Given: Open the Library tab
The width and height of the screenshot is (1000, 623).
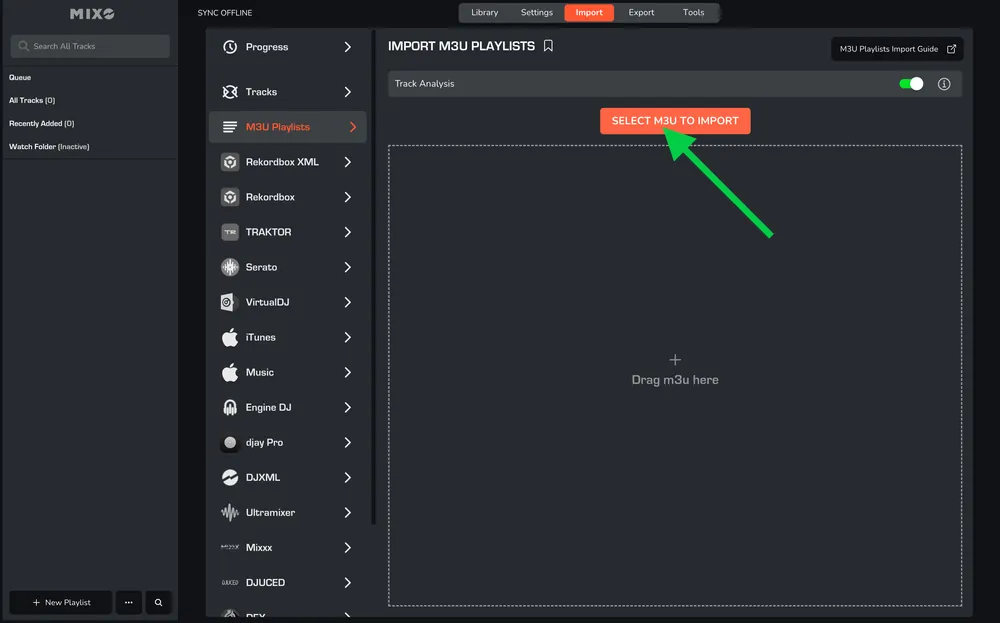Looking at the screenshot, I should pos(485,13).
